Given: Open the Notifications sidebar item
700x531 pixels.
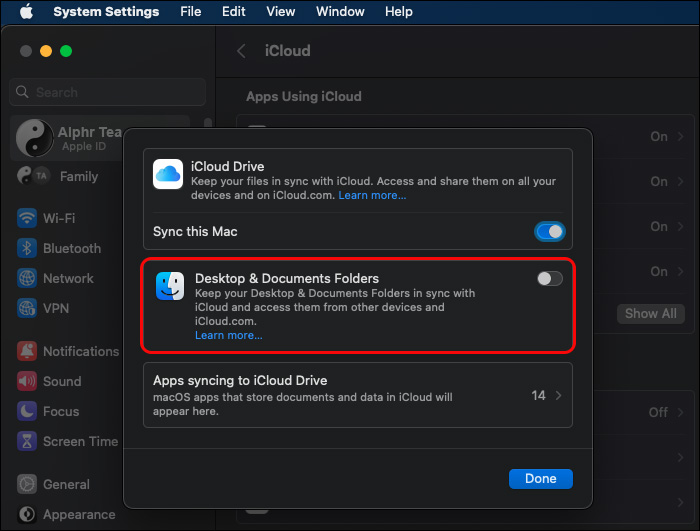Looking at the screenshot, I should point(80,351).
